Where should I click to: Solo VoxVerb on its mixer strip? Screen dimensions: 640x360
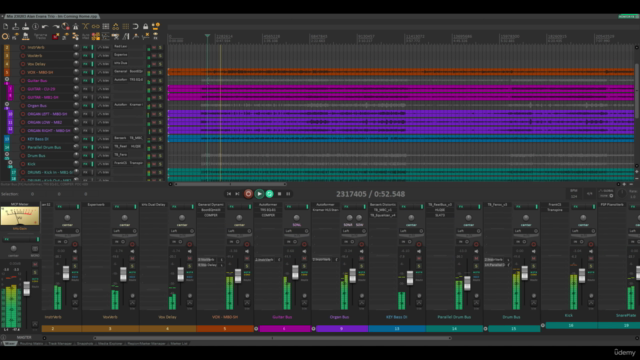tap(132, 266)
